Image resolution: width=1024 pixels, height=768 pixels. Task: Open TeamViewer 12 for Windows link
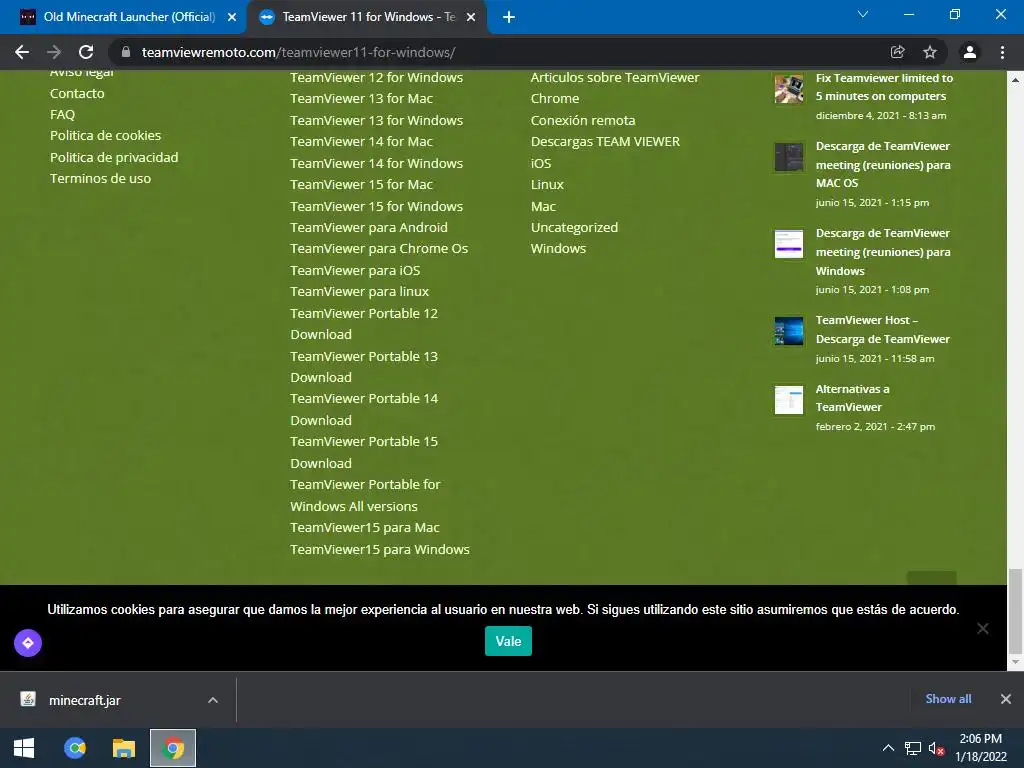377,77
